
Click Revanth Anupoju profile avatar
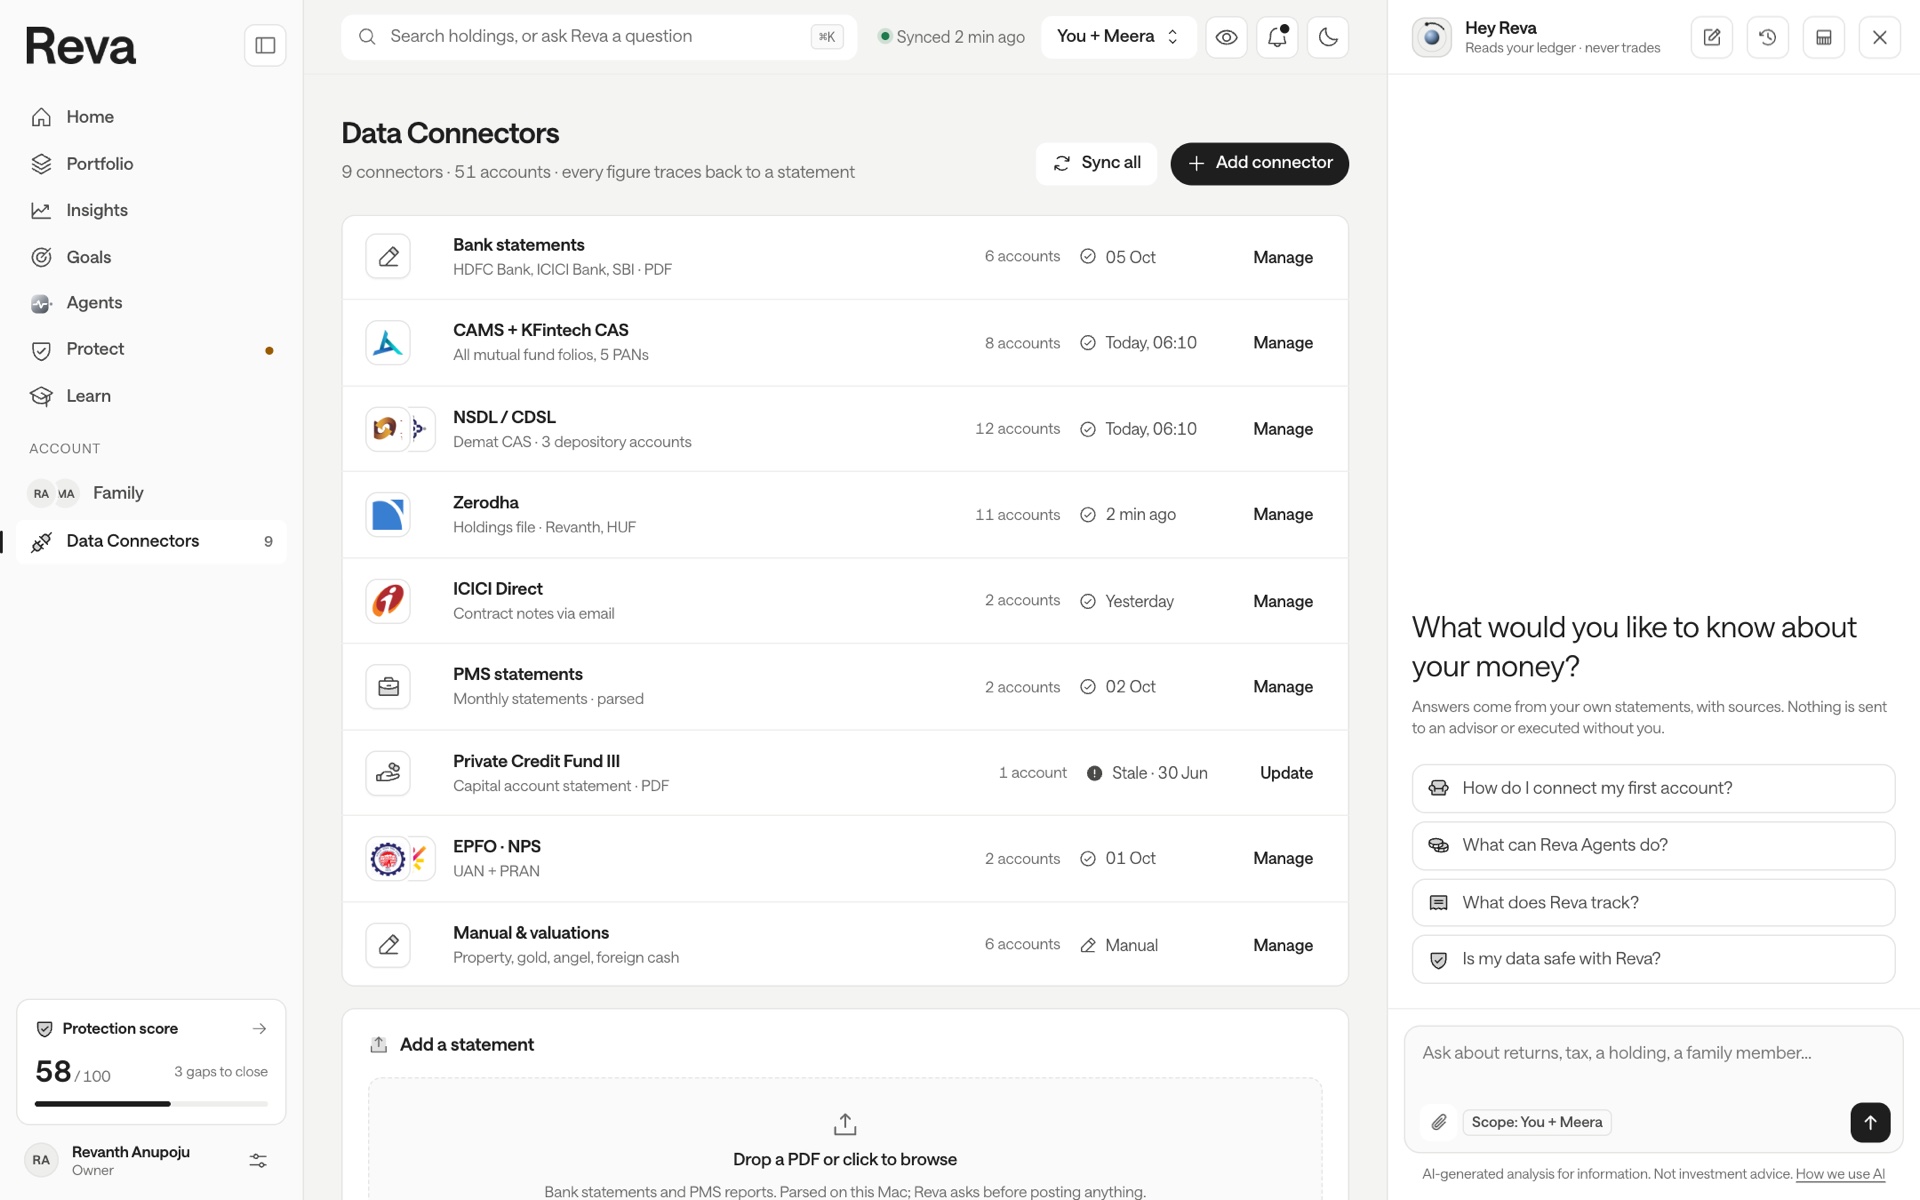point(41,1160)
